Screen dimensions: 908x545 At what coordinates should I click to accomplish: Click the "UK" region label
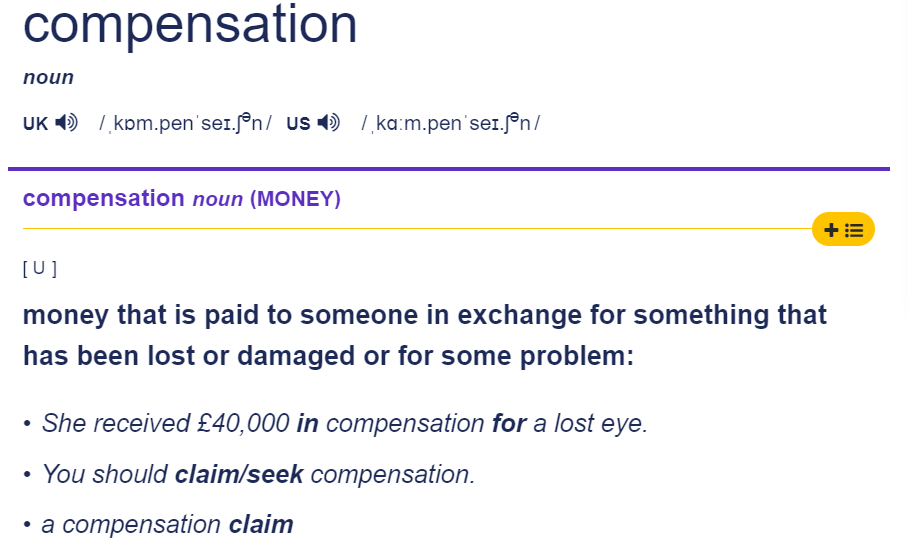[x=35, y=124]
